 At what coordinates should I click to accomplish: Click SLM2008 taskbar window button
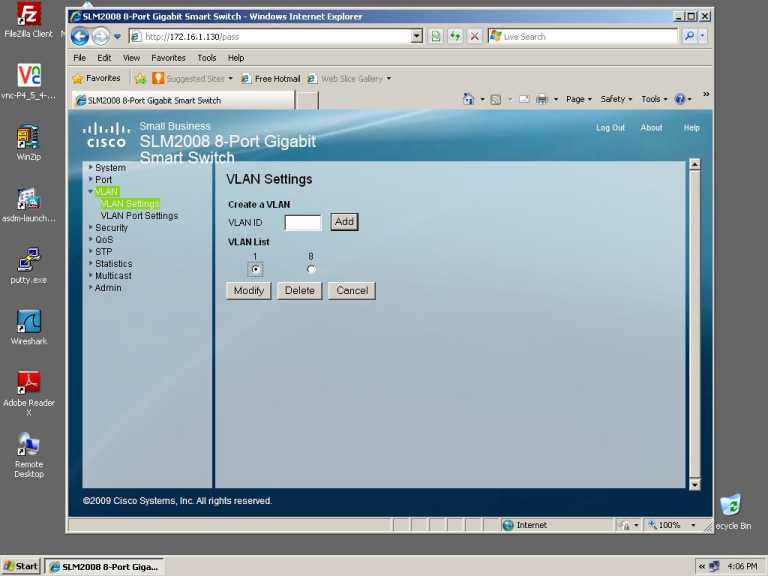tap(105, 567)
